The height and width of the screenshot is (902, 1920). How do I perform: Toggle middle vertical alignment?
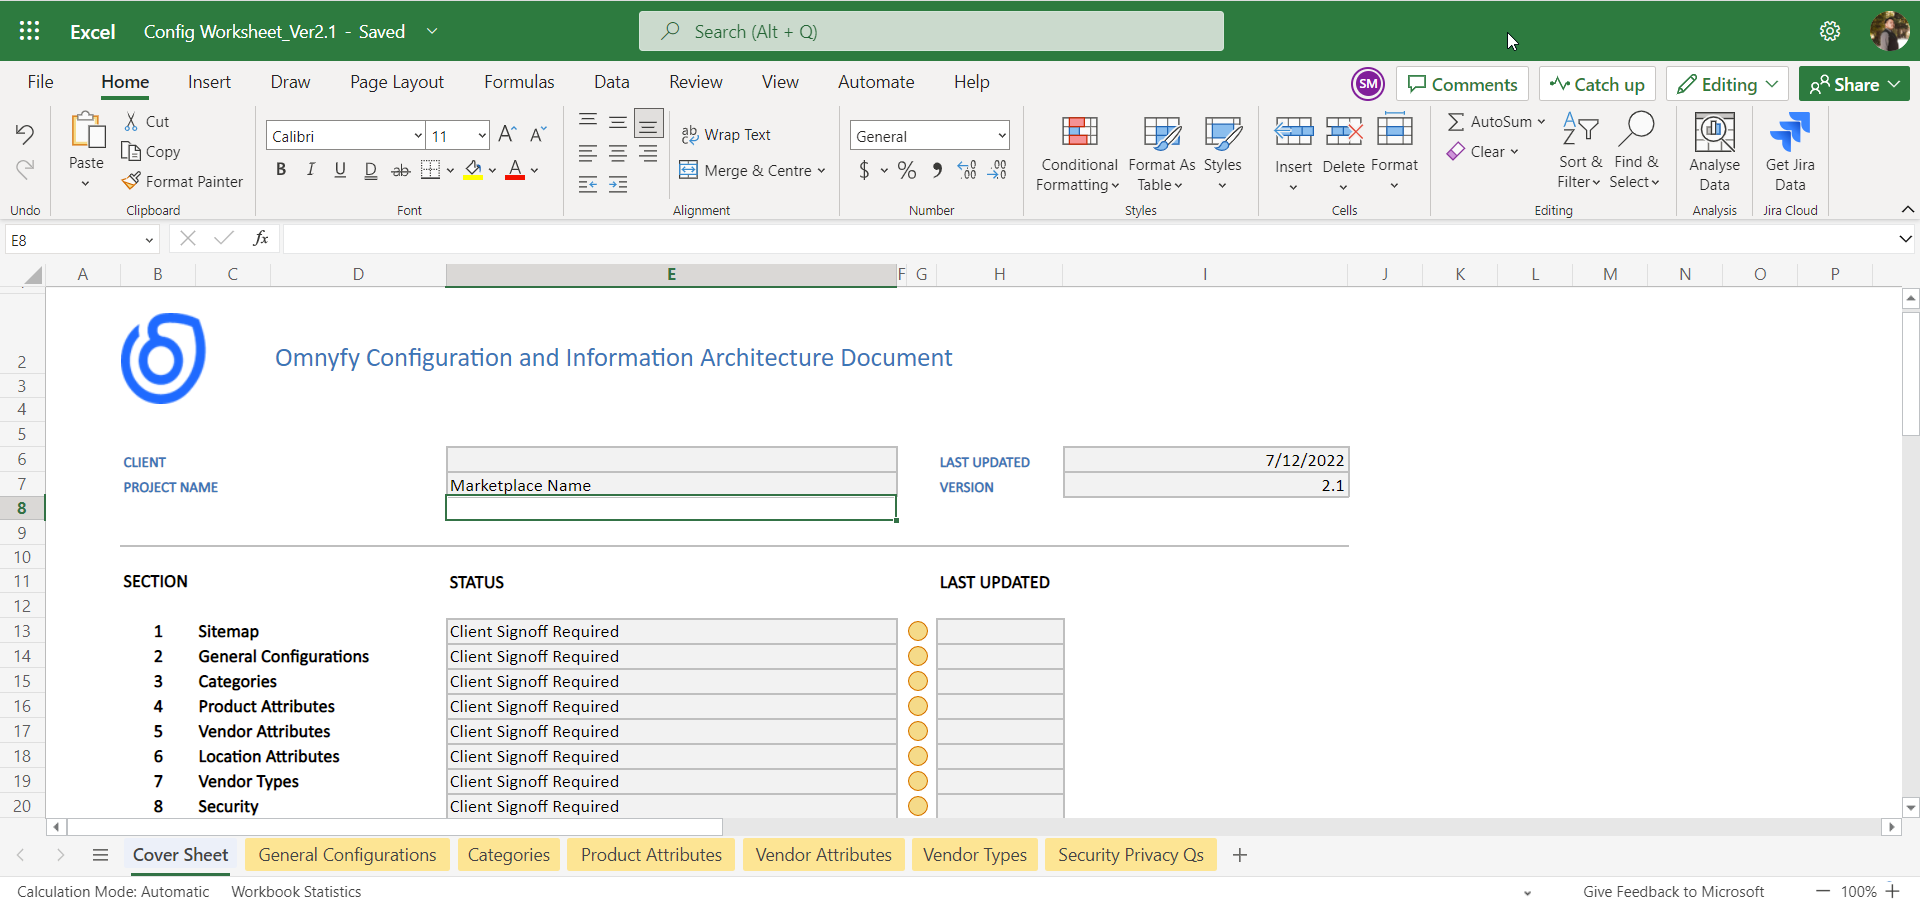pos(618,123)
